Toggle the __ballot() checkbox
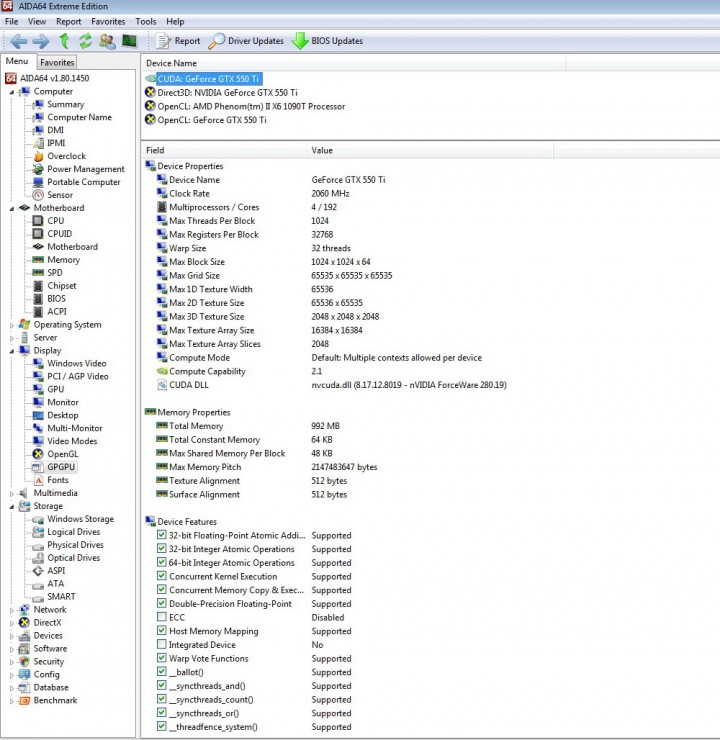The width and height of the screenshot is (720, 740). click(161, 672)
